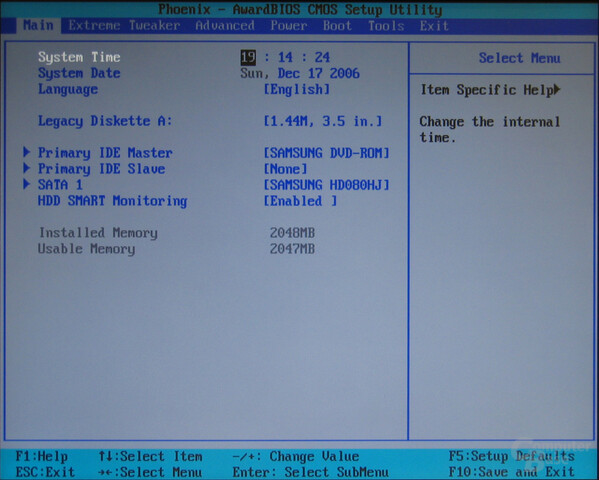599x480 pixels.
Task: Expand the Primary IDE Slave arrow
Action: pos(26,168)
